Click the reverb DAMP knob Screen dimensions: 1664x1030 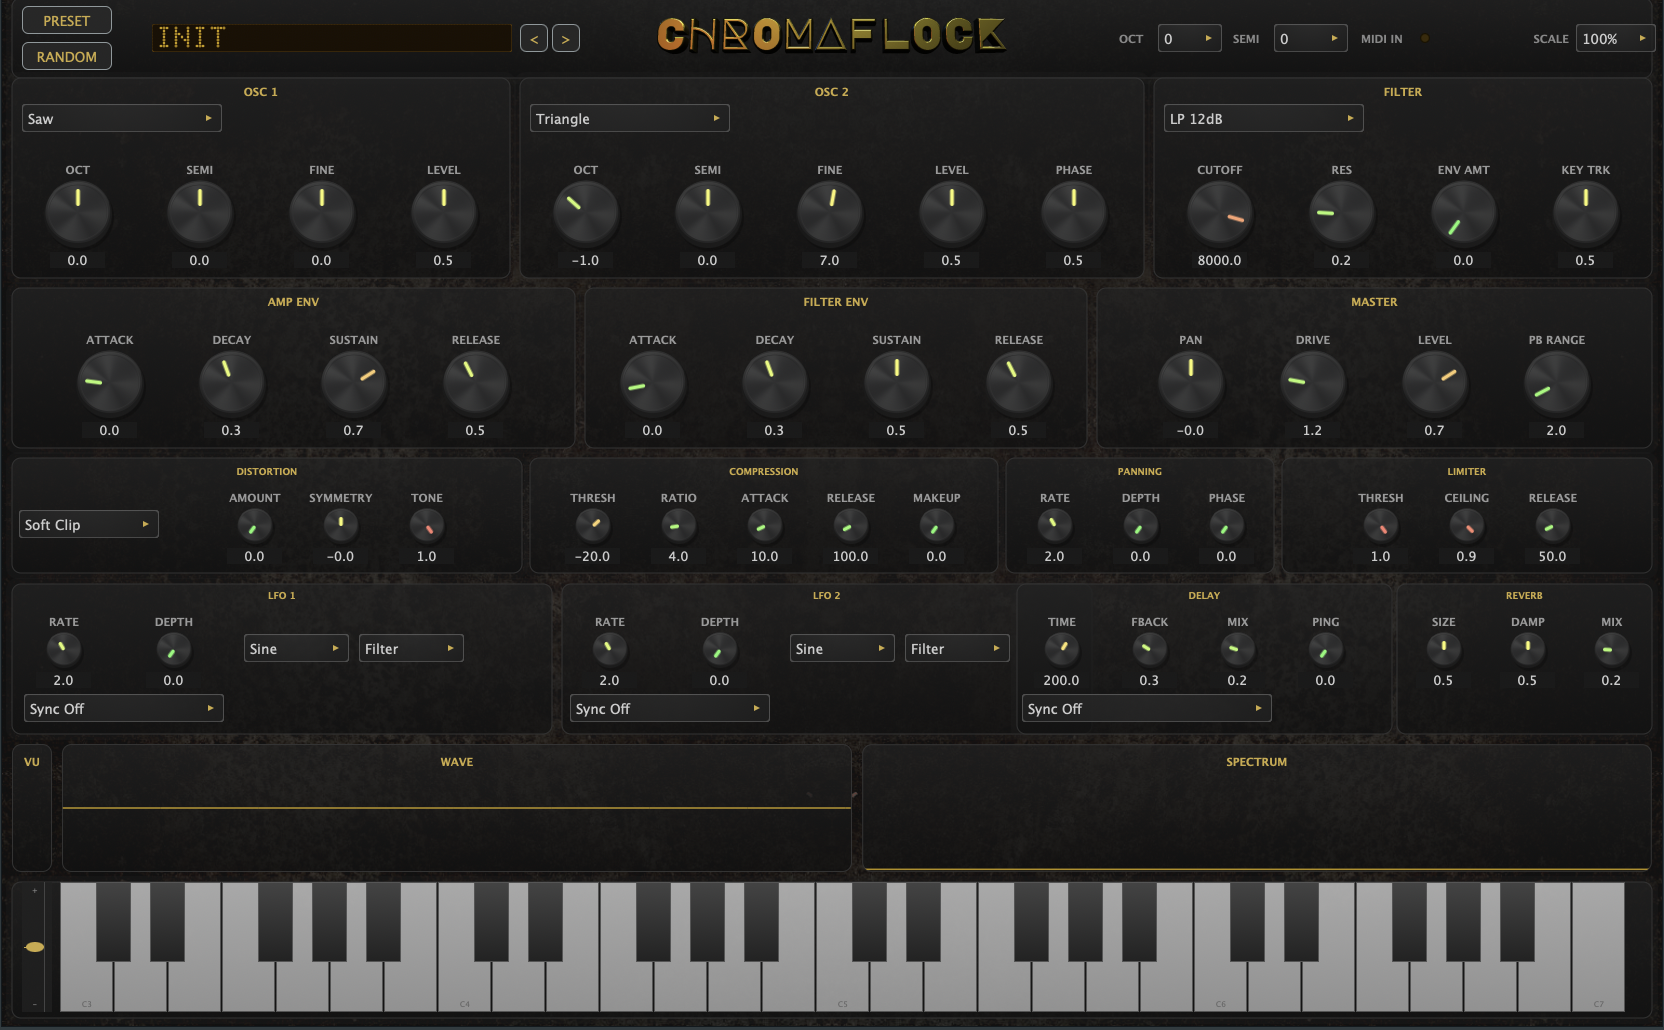1527,649
